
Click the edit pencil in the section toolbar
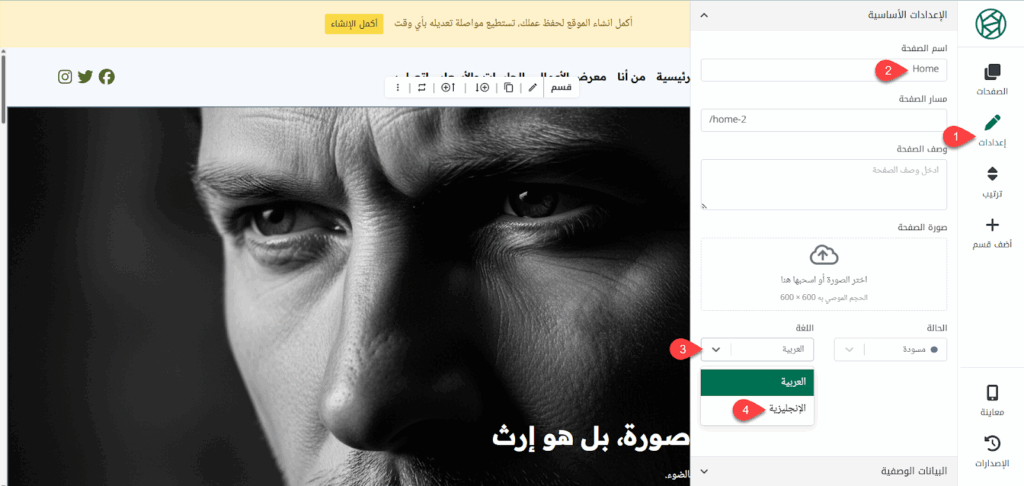[x=532, y=88]
